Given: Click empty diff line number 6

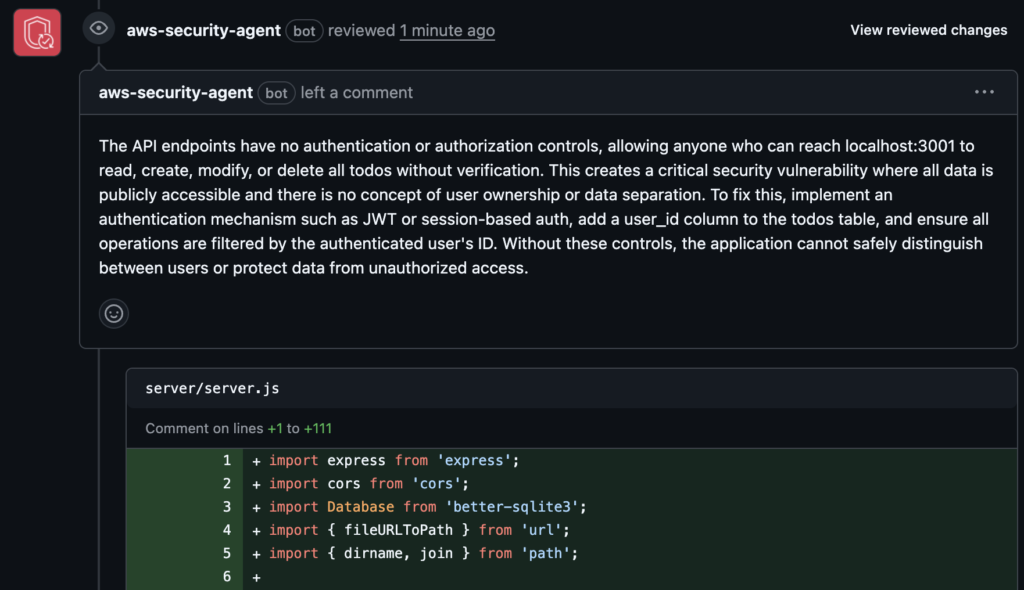Looking at the screenshot, I should click(x=227, y=576).
